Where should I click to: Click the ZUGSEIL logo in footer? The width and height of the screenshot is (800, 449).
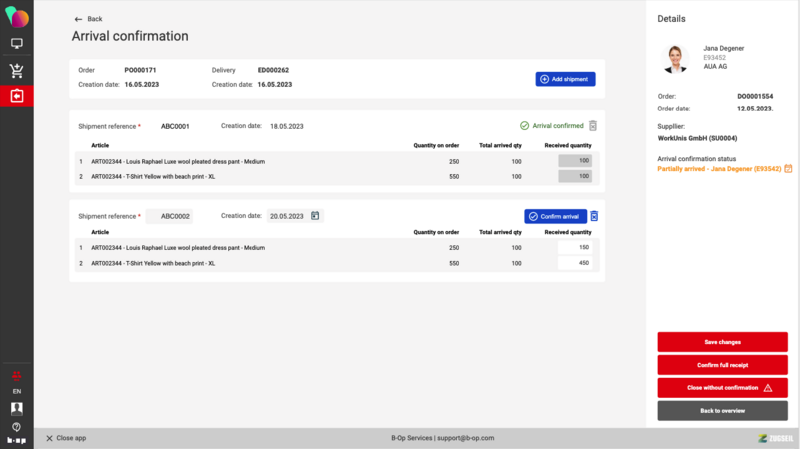click(776, 438)
